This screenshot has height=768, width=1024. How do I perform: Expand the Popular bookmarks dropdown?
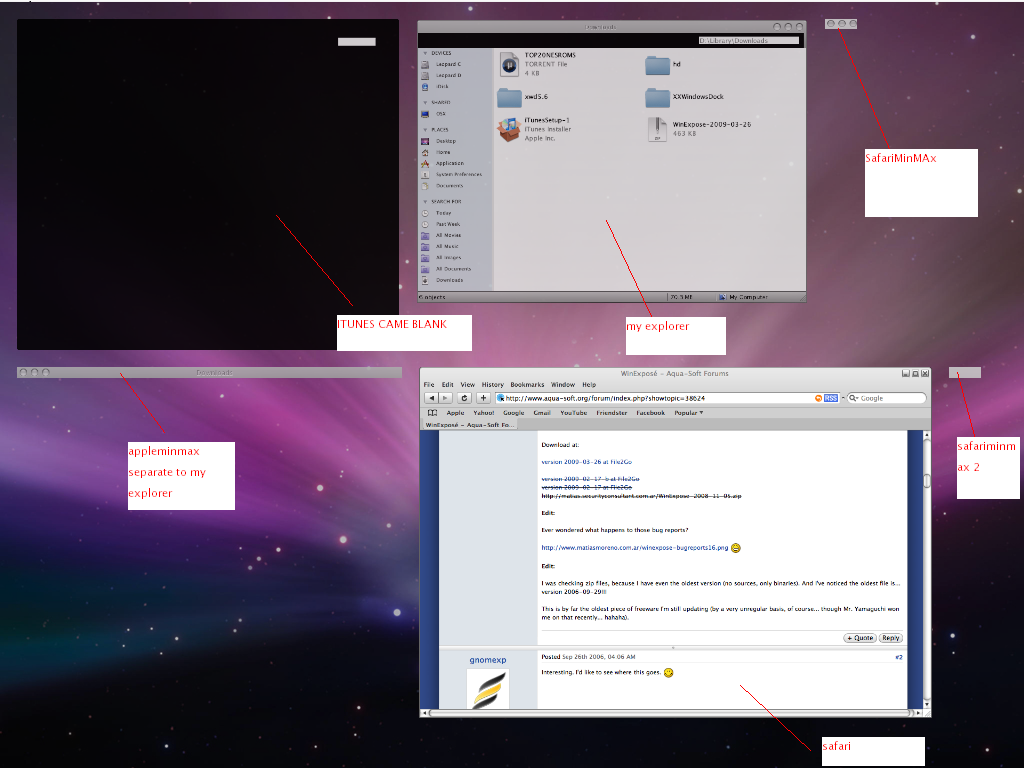688,412
